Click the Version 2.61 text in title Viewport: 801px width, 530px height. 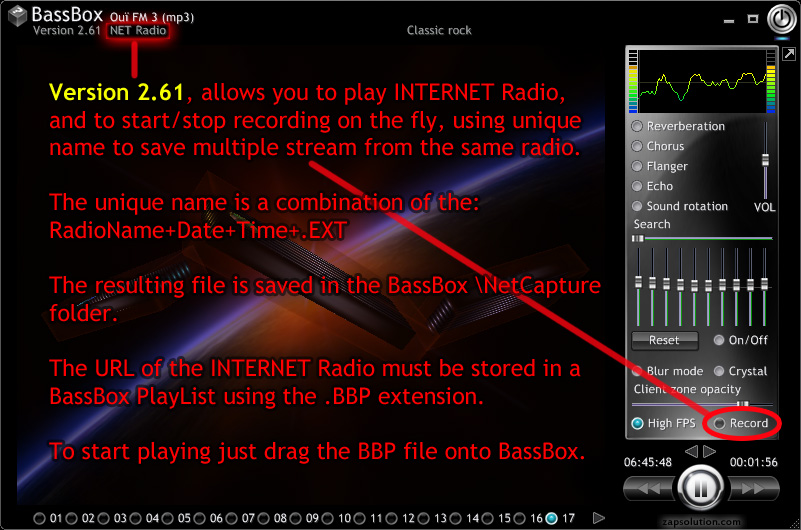pos(66,30)
